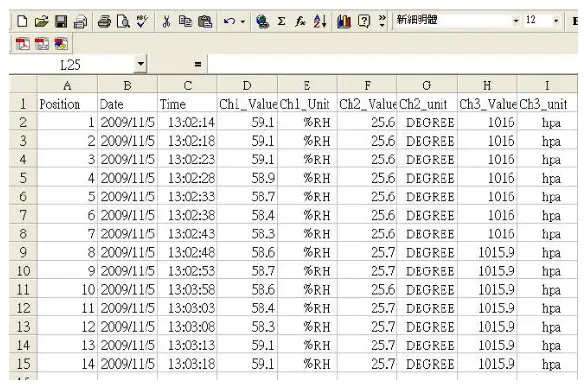Click the equals Edit Formula button
This screenshot has height=385, width=584.
[198, 65]
